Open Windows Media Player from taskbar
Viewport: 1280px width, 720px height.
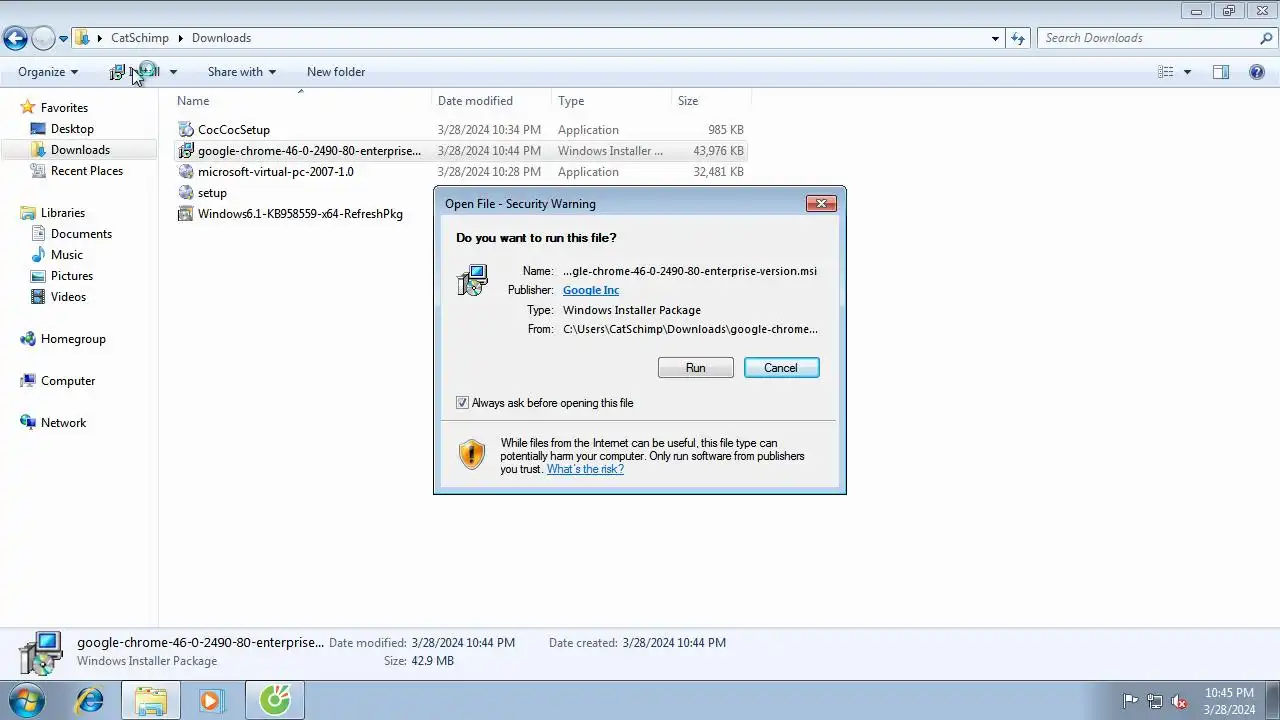click(x=212, y=700)
